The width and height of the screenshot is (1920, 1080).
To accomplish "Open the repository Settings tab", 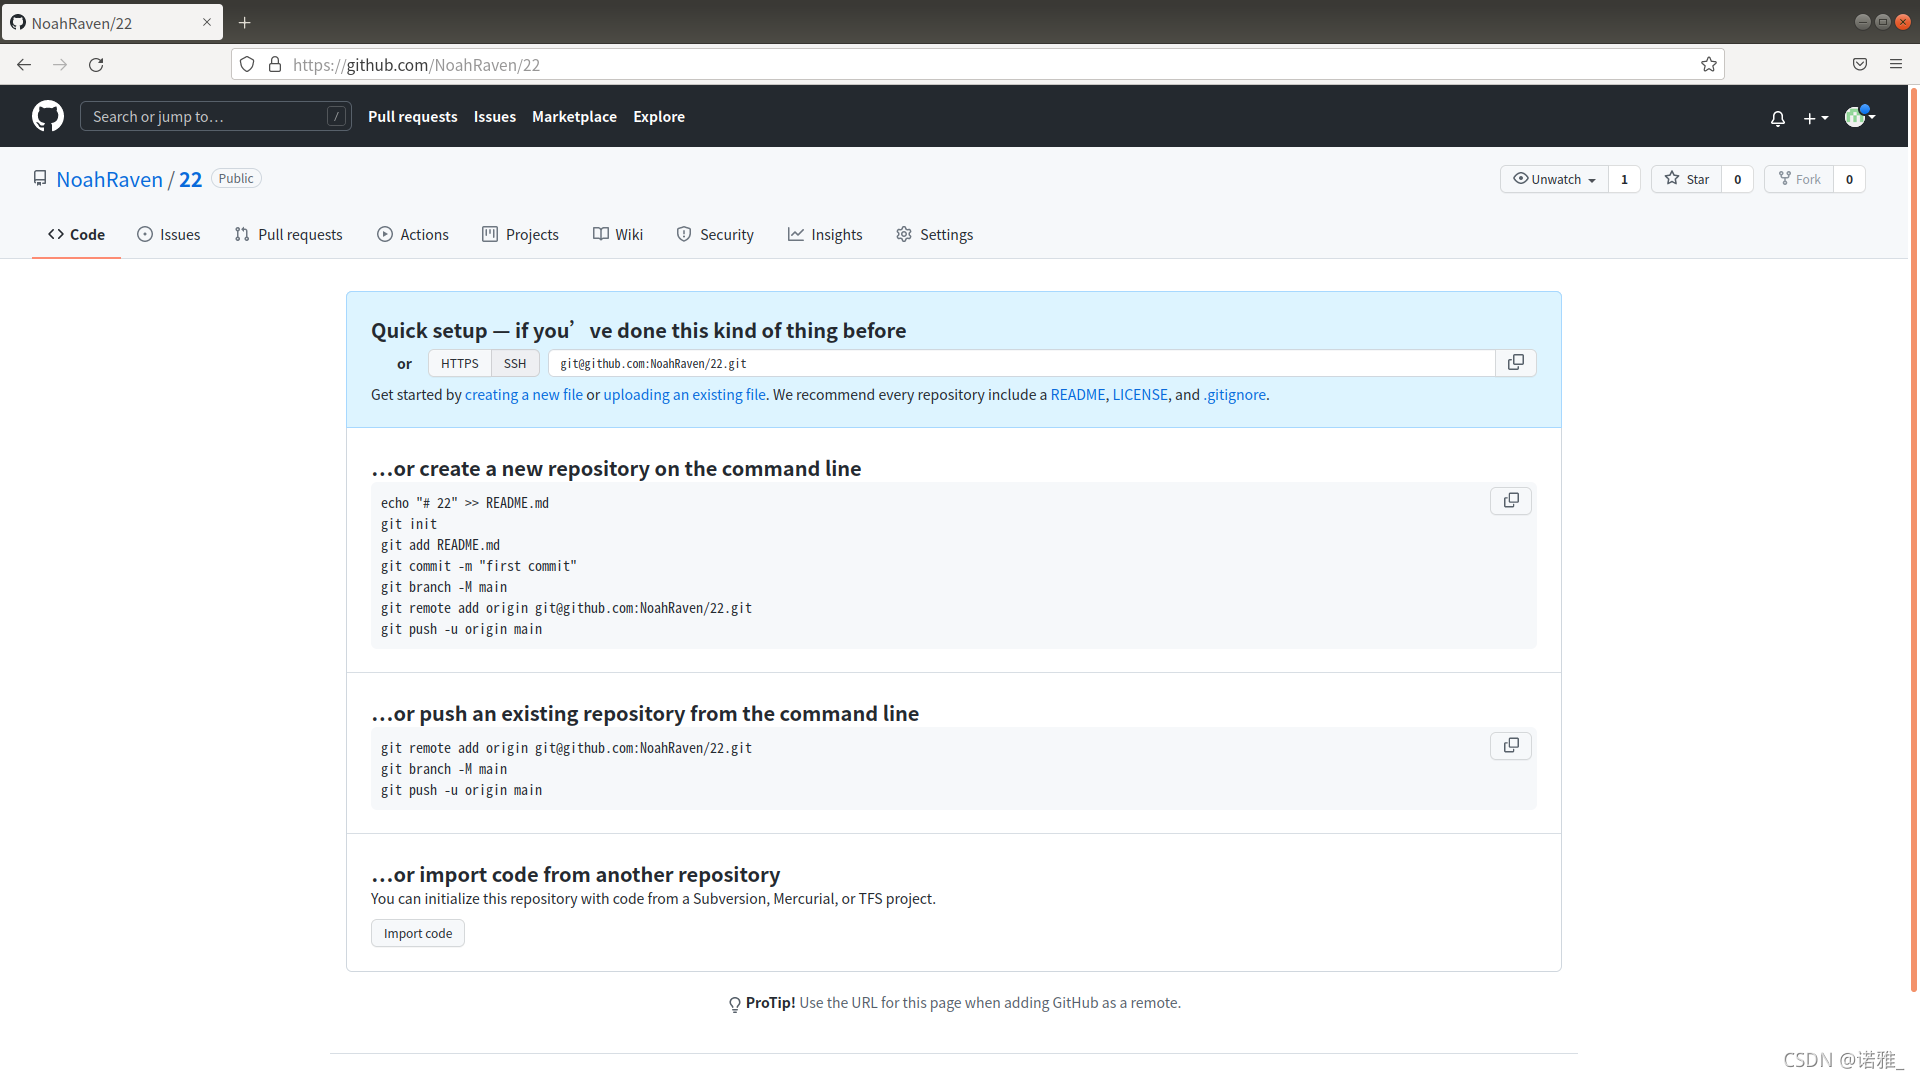I will click(934, 234).
